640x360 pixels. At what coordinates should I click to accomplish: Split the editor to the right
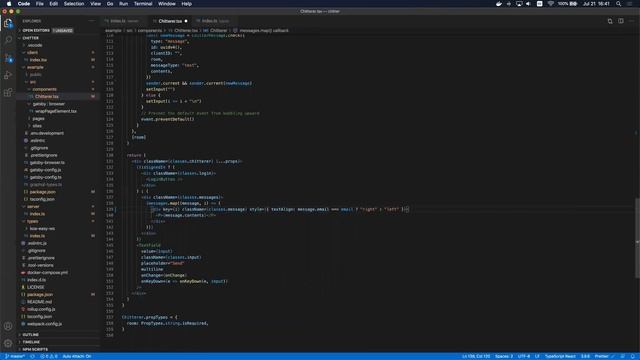pyautogui.click(x=620, y=21)
